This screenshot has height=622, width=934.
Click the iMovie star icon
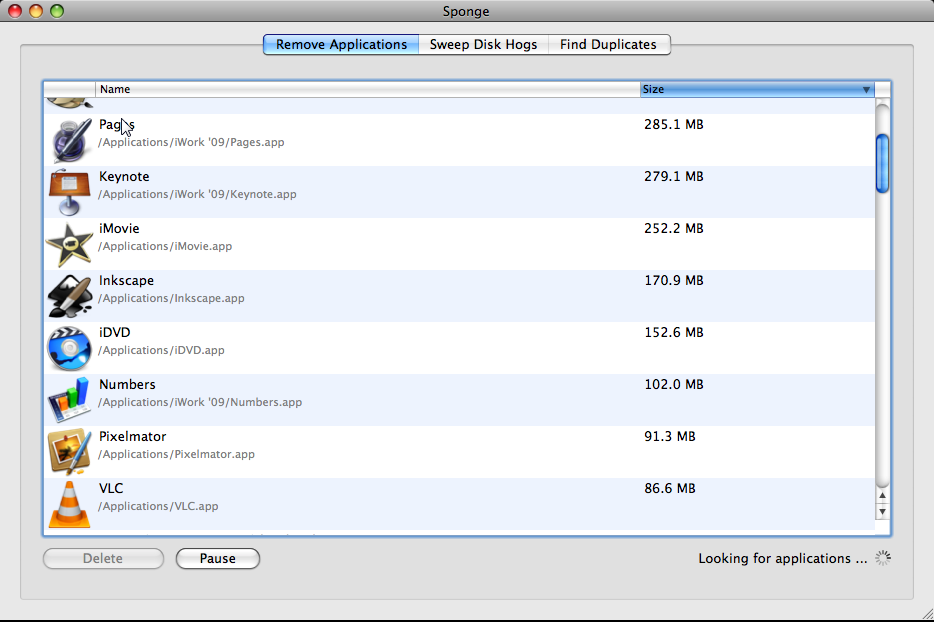[69, 244]
